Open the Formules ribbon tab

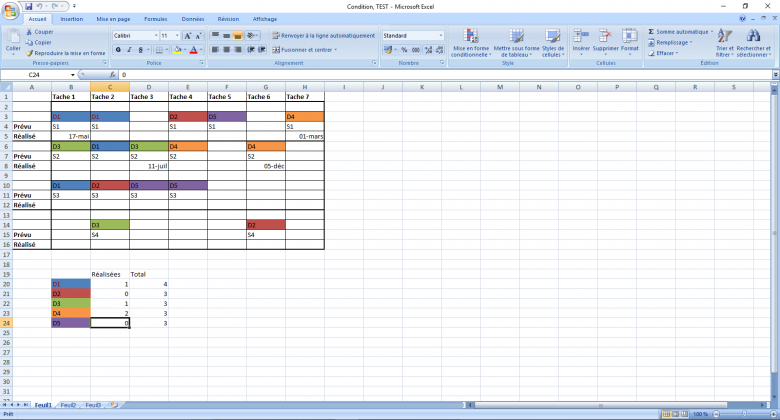pyautogui.click(x=155, y=19)
